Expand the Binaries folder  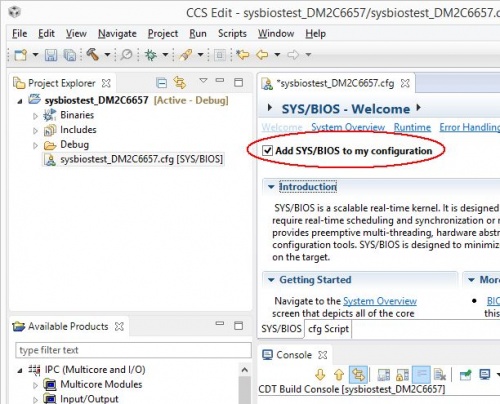point(35,116)
